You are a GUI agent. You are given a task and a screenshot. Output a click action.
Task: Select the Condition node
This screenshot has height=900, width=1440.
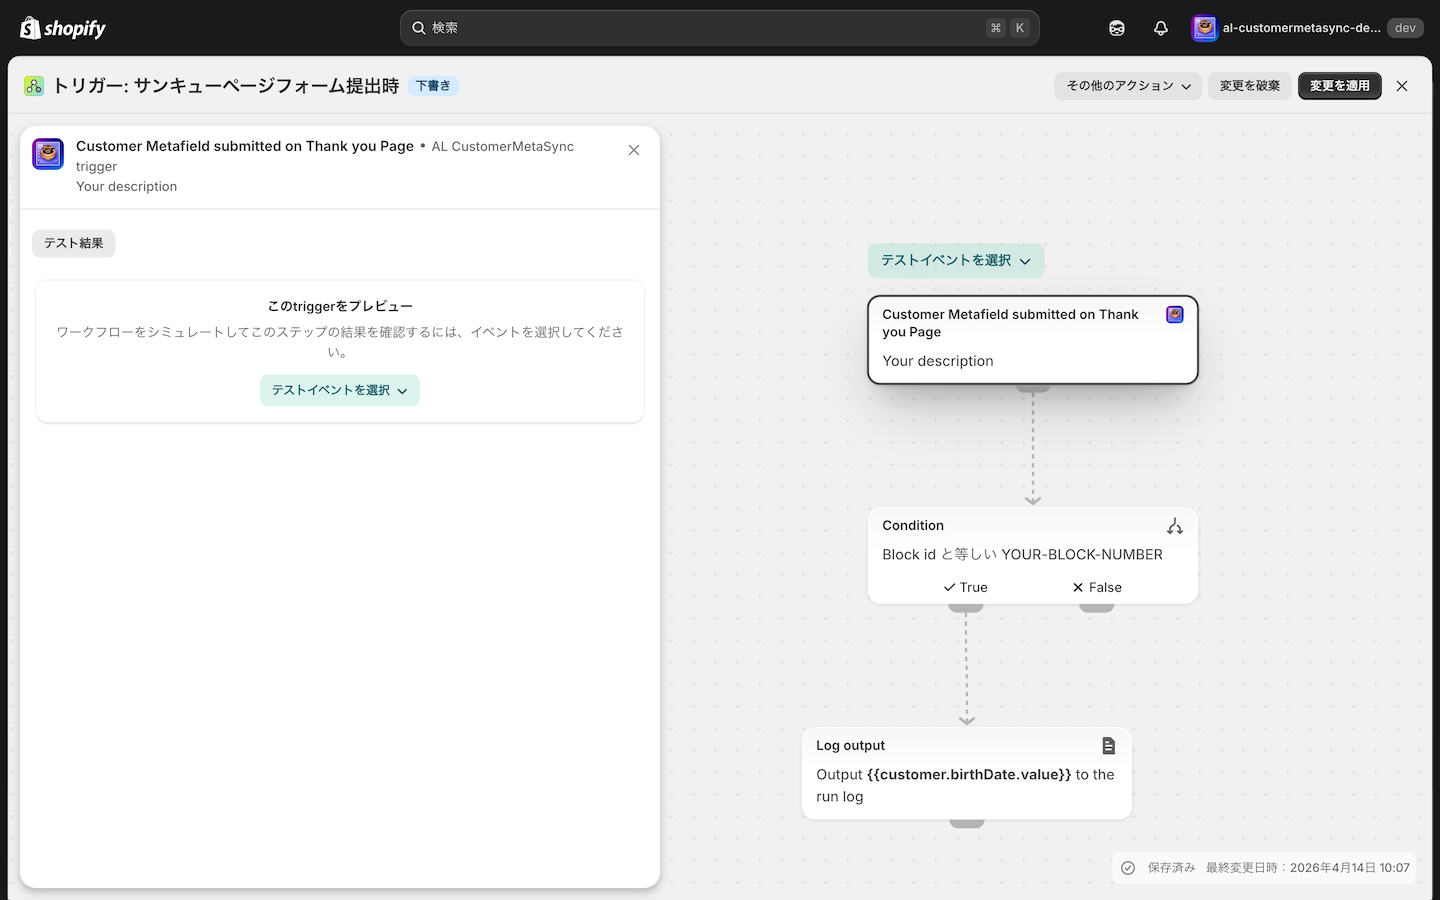[x=1033, y=555]
